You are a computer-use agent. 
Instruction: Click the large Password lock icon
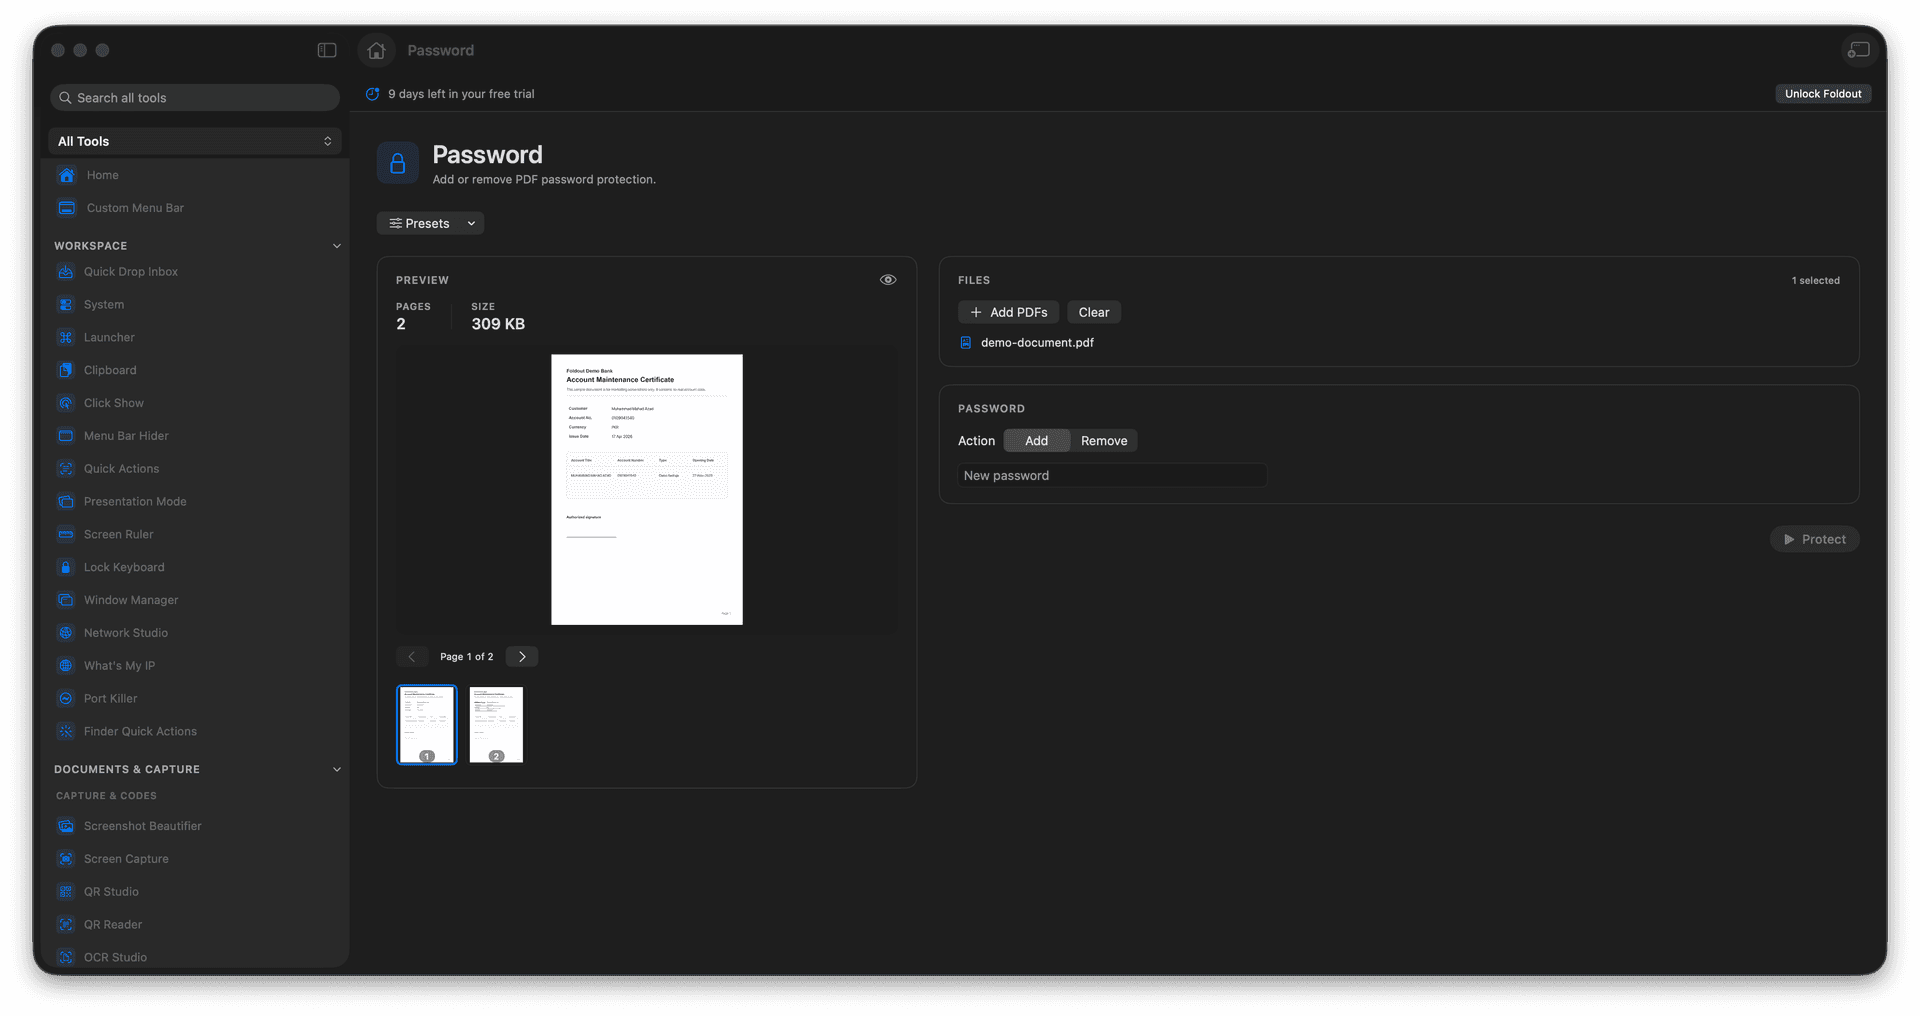point(398,163)
